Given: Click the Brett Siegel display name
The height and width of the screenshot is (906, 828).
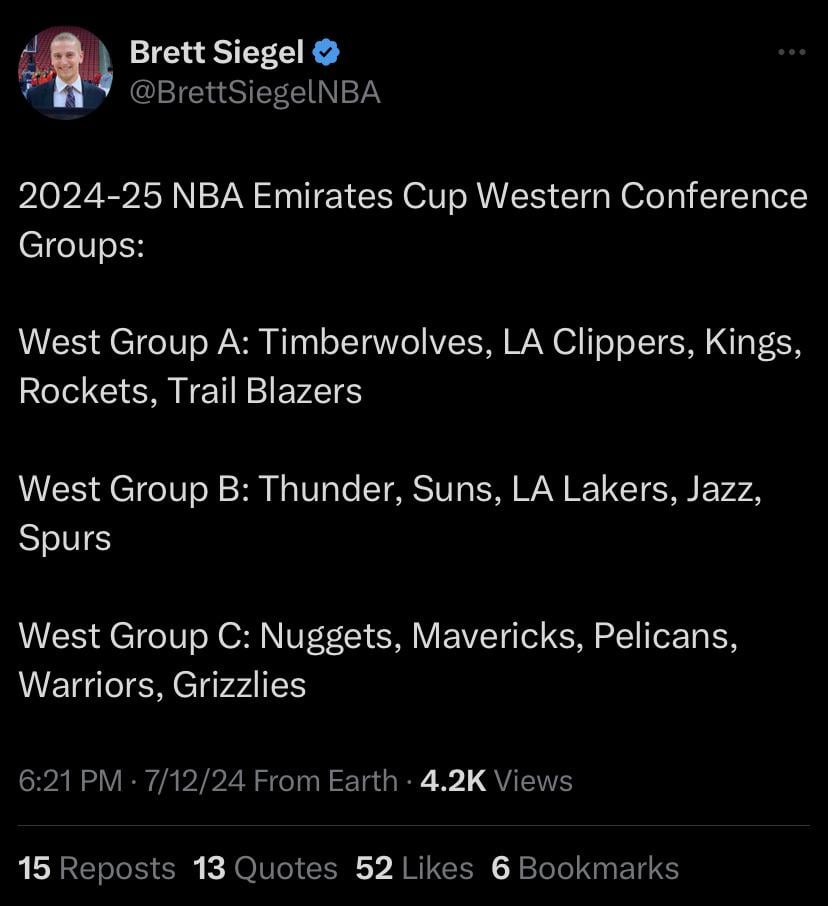Looking at the screenshot, I should tap(217, 52).
